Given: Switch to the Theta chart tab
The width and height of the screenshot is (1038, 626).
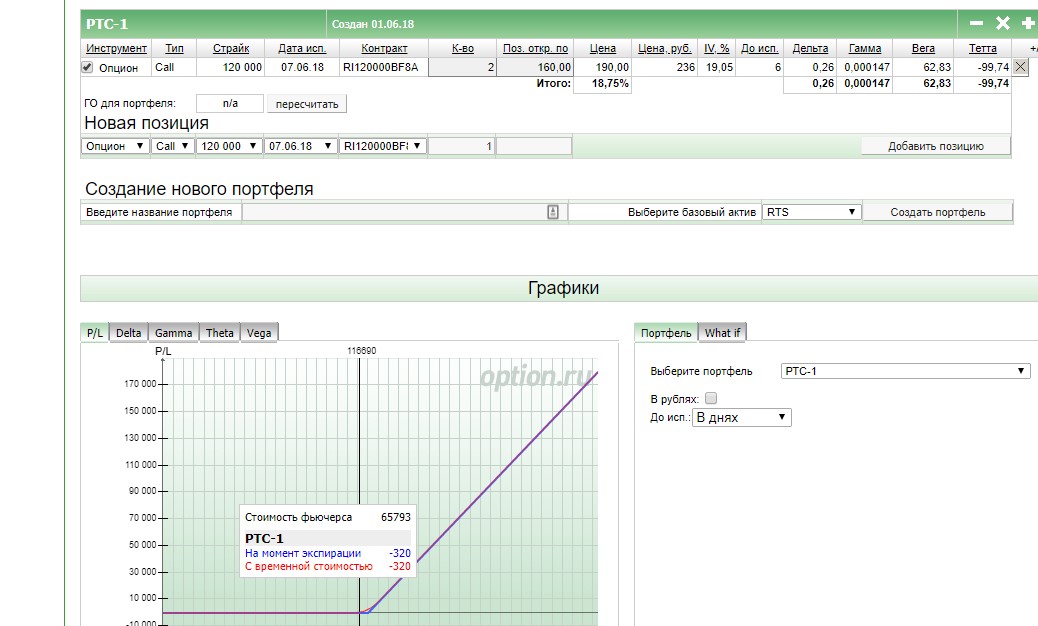Looking at the screenshot, I should 220,333.
